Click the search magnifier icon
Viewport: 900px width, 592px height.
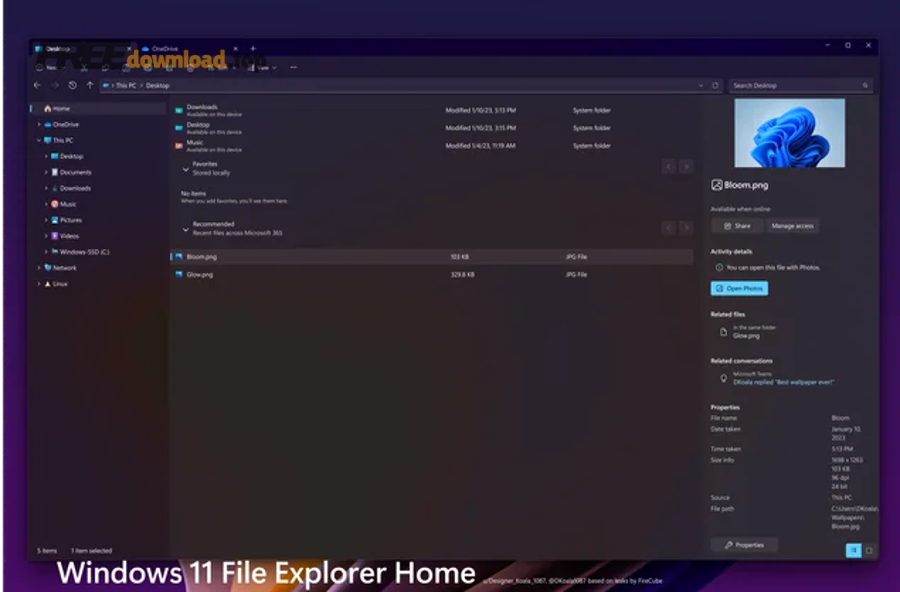pos(865,86)
